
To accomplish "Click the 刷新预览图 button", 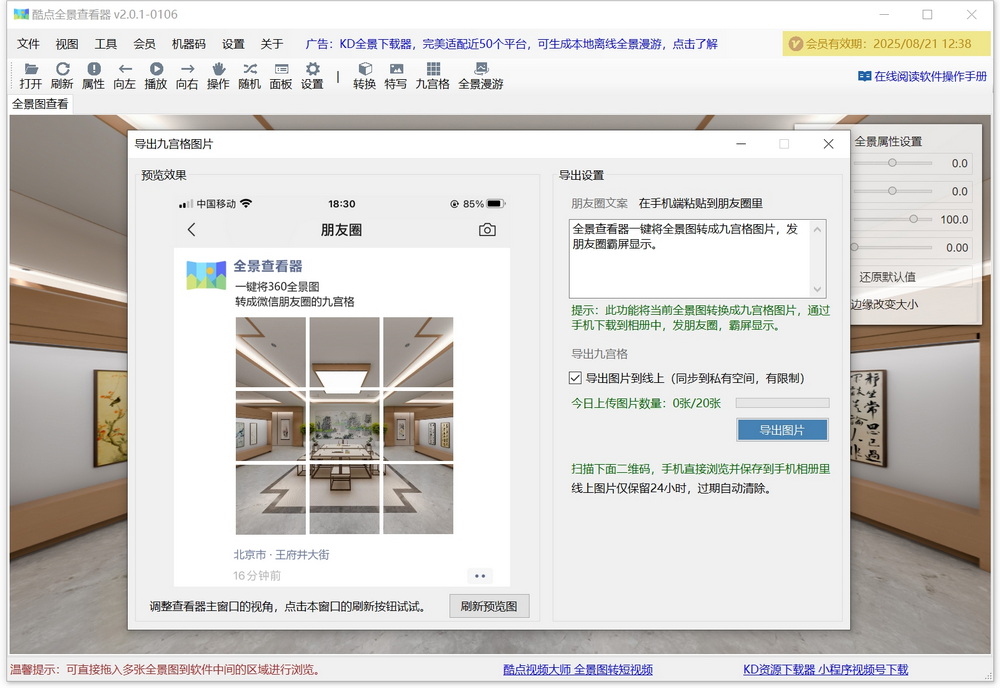I will 489,606.
